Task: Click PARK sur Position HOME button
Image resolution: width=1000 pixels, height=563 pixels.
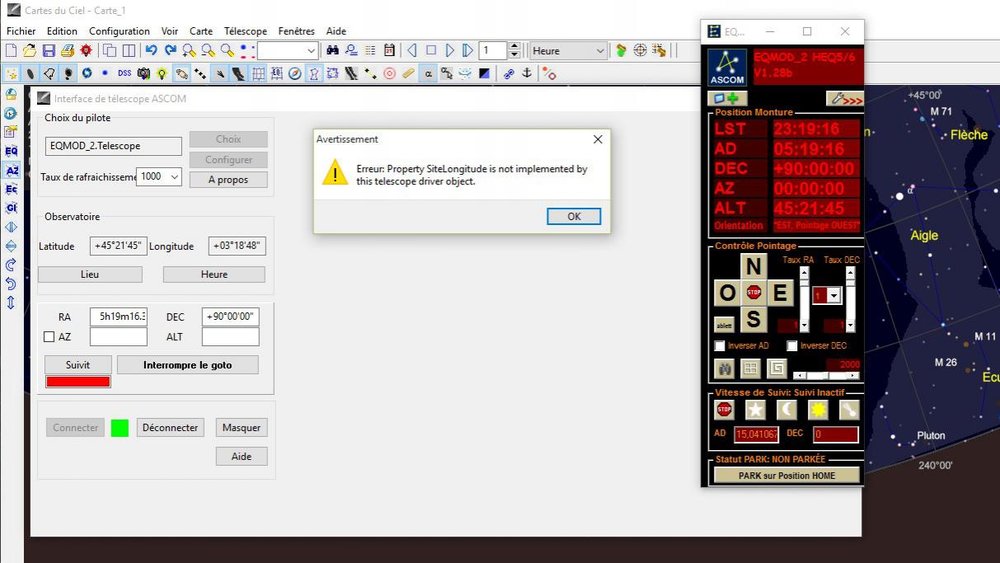Action: (x=787, y=476)
